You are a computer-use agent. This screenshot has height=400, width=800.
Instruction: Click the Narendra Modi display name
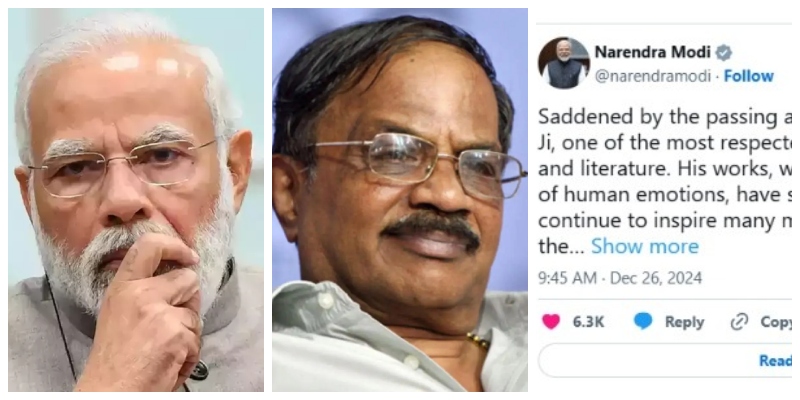pyautogui.click(x=653, y=52)
